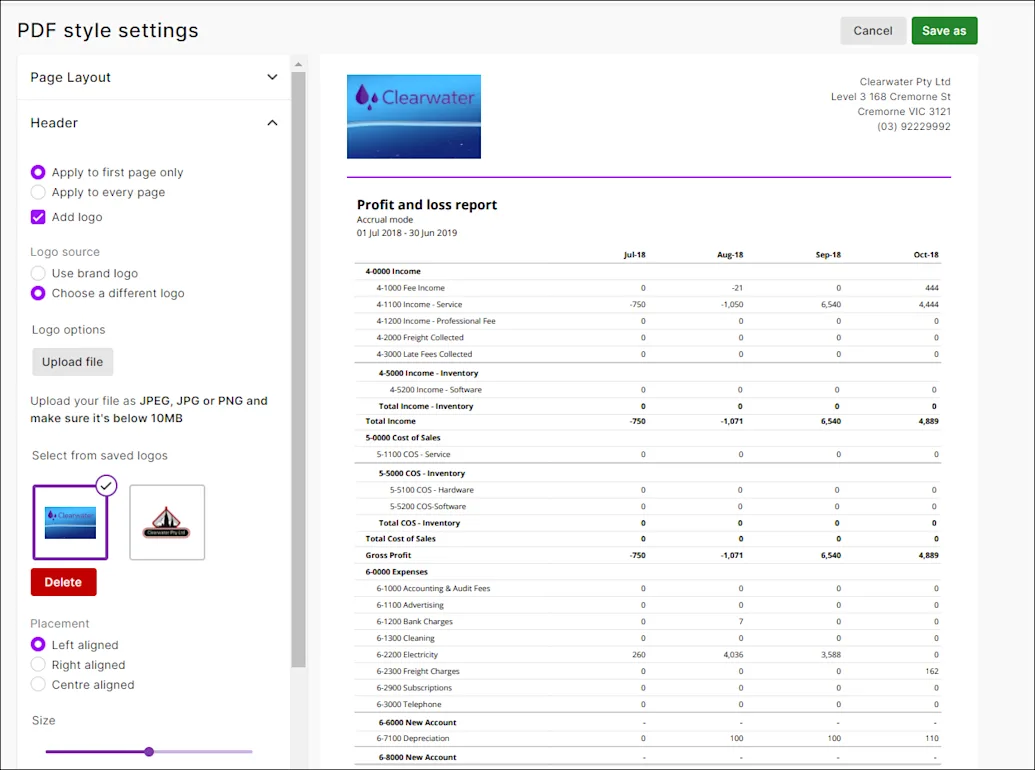Select the Clearwater blue logo thumbnail
The width and height of the screenshot is (1035, 770).
[x=72, y=521]
